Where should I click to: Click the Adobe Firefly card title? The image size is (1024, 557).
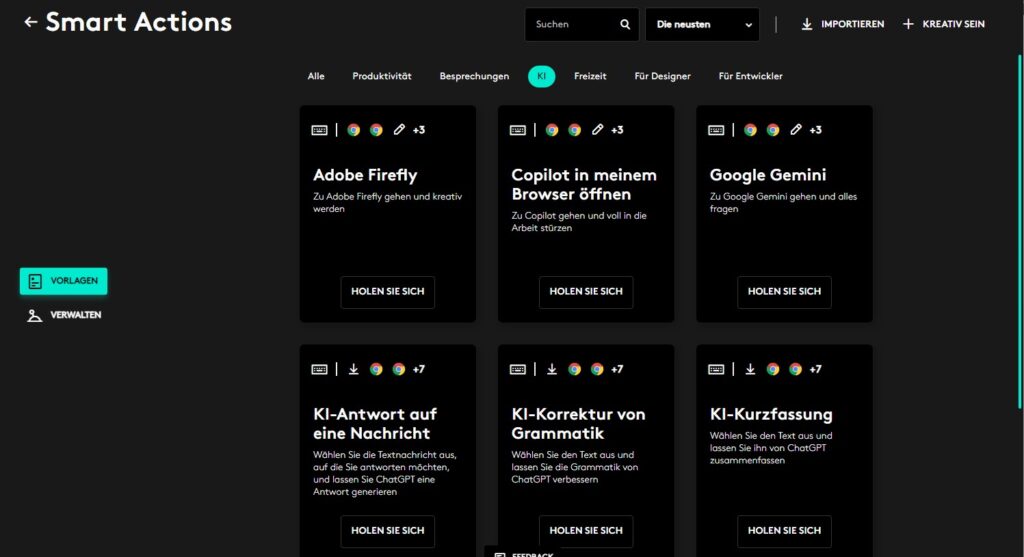click(x=365, y=175)
